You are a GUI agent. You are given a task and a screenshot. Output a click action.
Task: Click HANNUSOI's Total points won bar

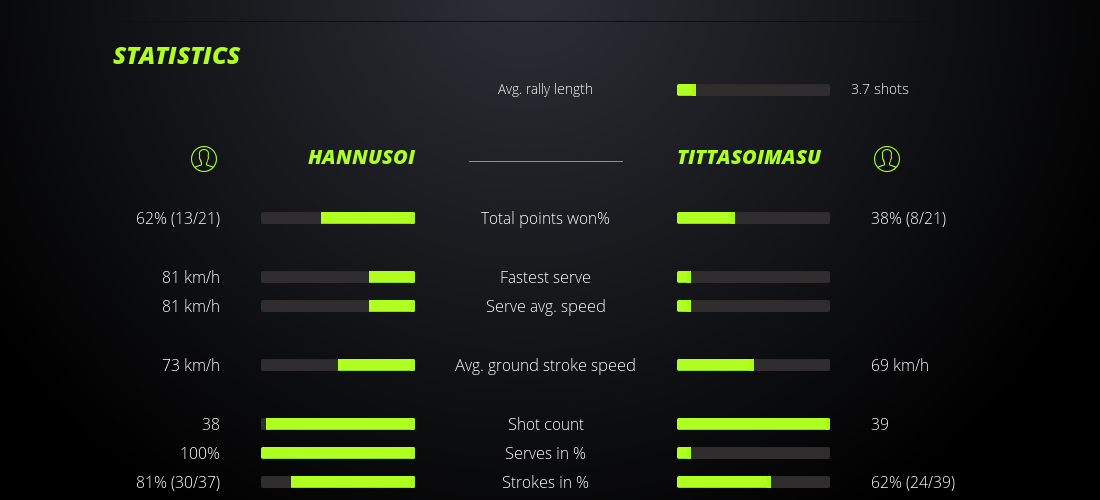(x=338, y=218)
